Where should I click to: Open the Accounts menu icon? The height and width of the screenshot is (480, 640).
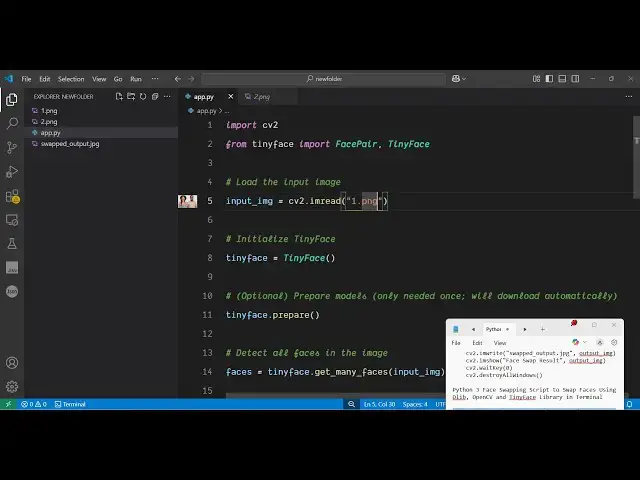(x=12, y=362)
